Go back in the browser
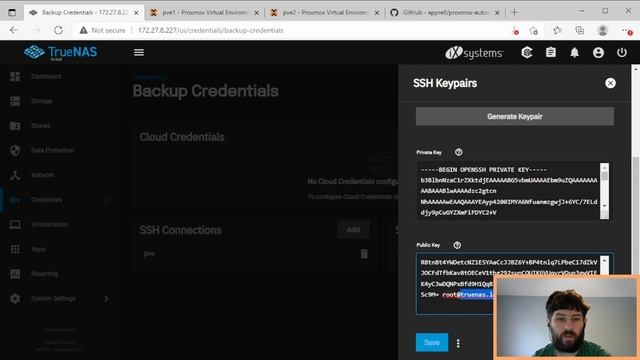This screenshot has width=640, height=360. pyautogui.click(x=14, y=30)
